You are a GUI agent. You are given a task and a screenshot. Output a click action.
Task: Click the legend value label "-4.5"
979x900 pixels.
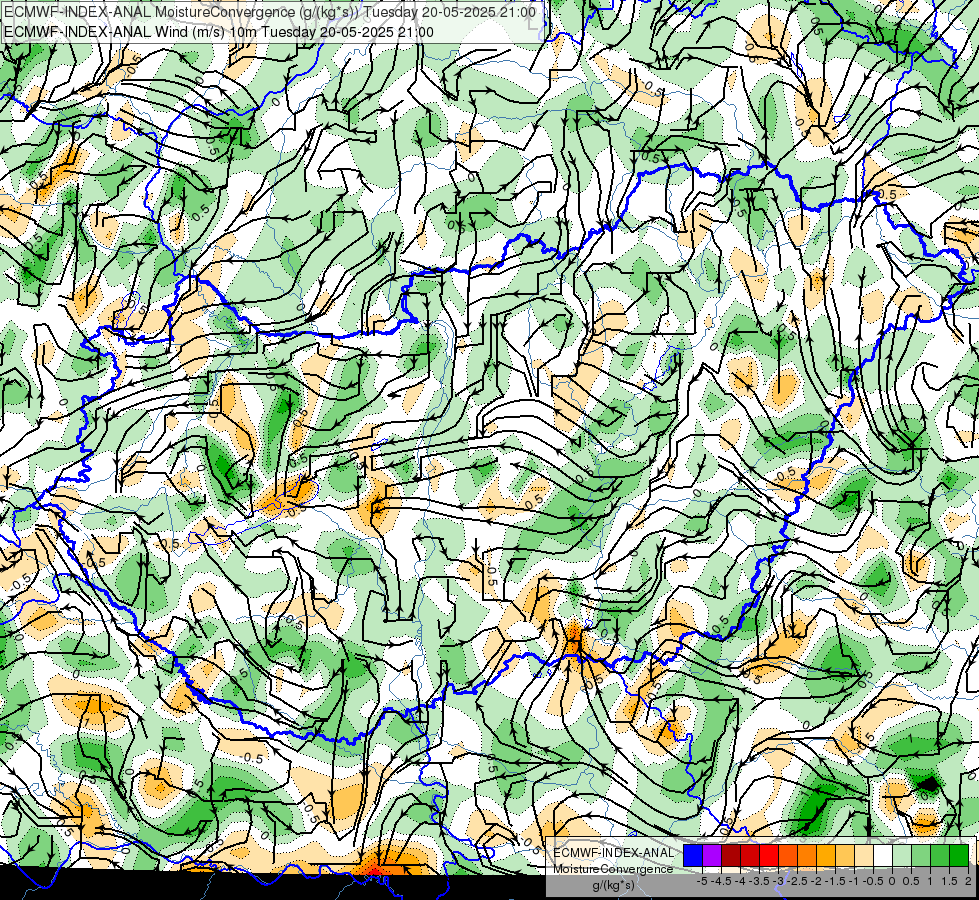point(722,881)
